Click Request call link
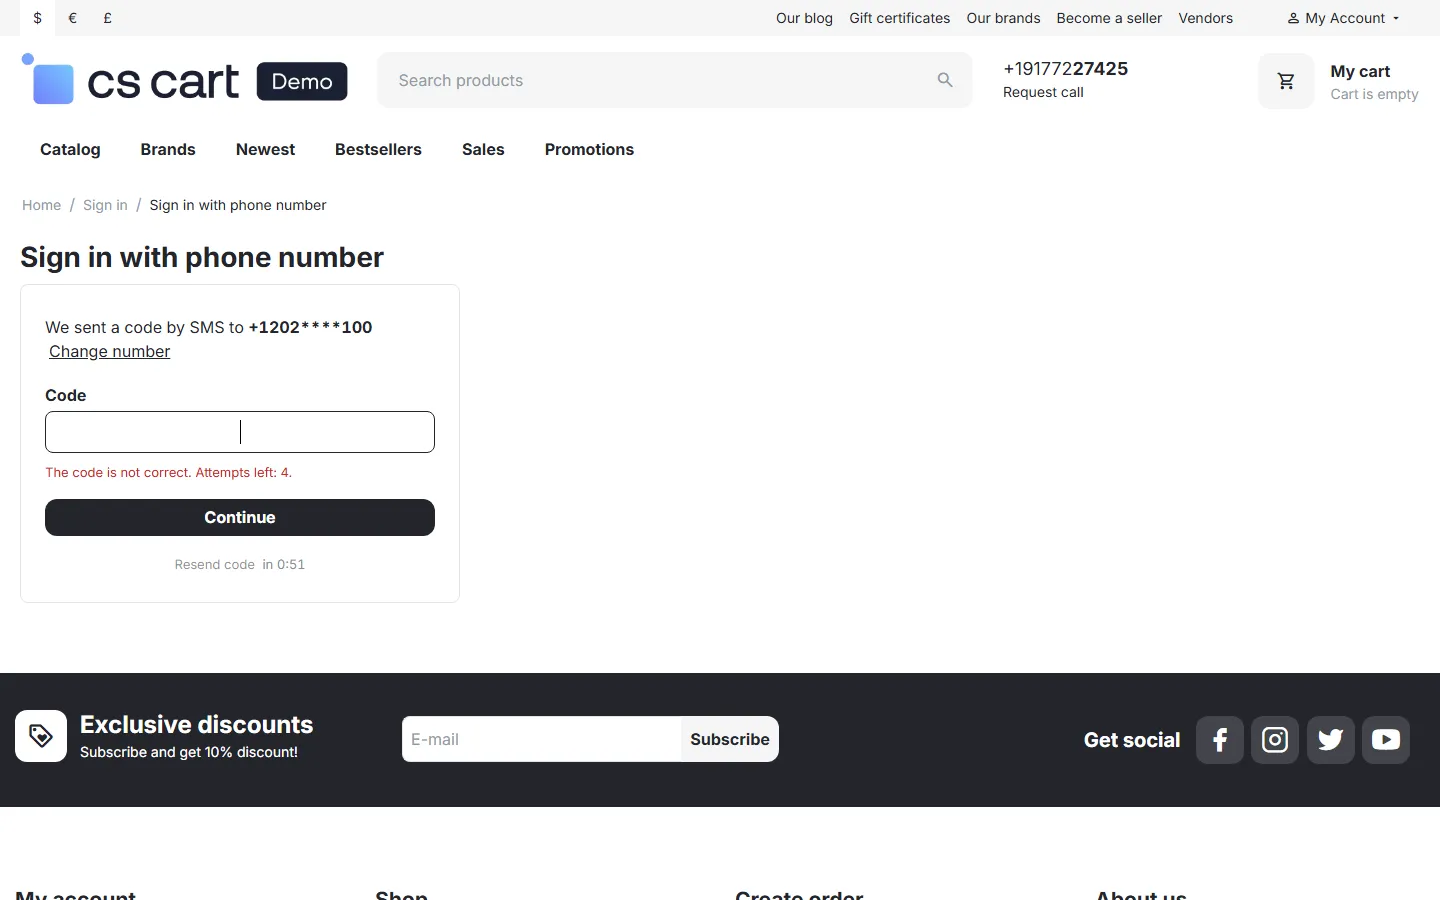The height and width of the screenshot is (900, 1440). pyautogui.click(x=1043, y=92)
